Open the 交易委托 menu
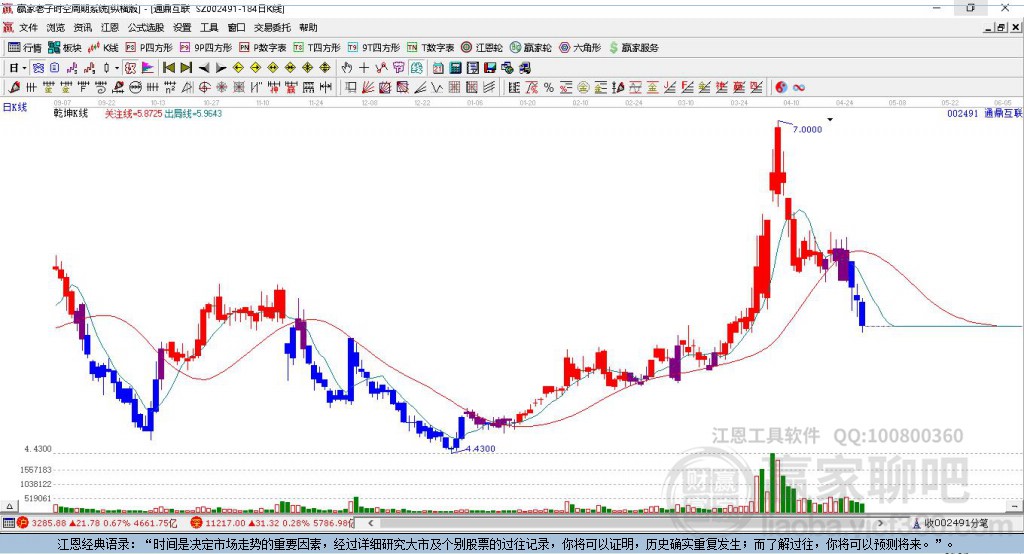The image size is (1024, 554). 272,27
